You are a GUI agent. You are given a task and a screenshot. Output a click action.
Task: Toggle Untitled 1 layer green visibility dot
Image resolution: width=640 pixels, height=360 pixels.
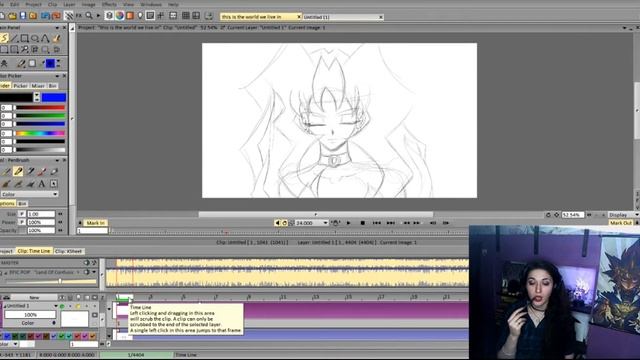(x=62, y=306)
